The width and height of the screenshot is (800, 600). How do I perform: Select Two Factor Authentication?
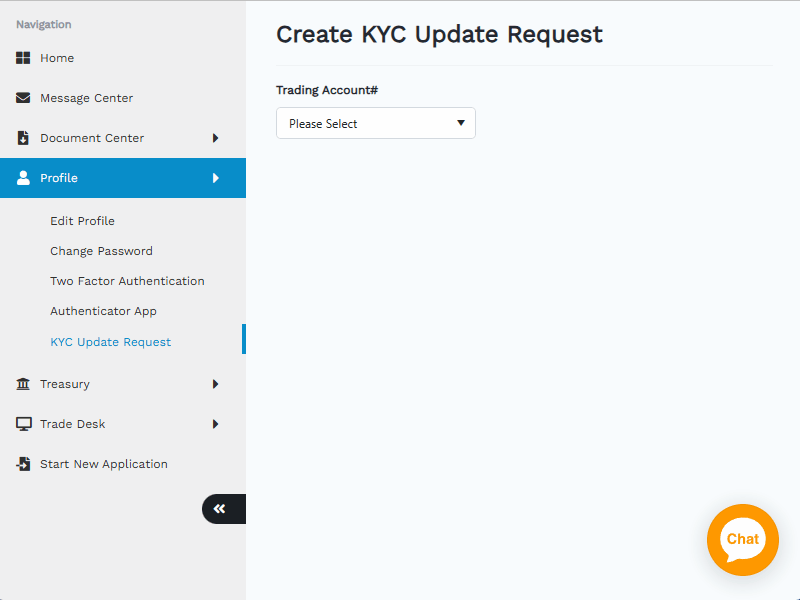tap(127, 281)
